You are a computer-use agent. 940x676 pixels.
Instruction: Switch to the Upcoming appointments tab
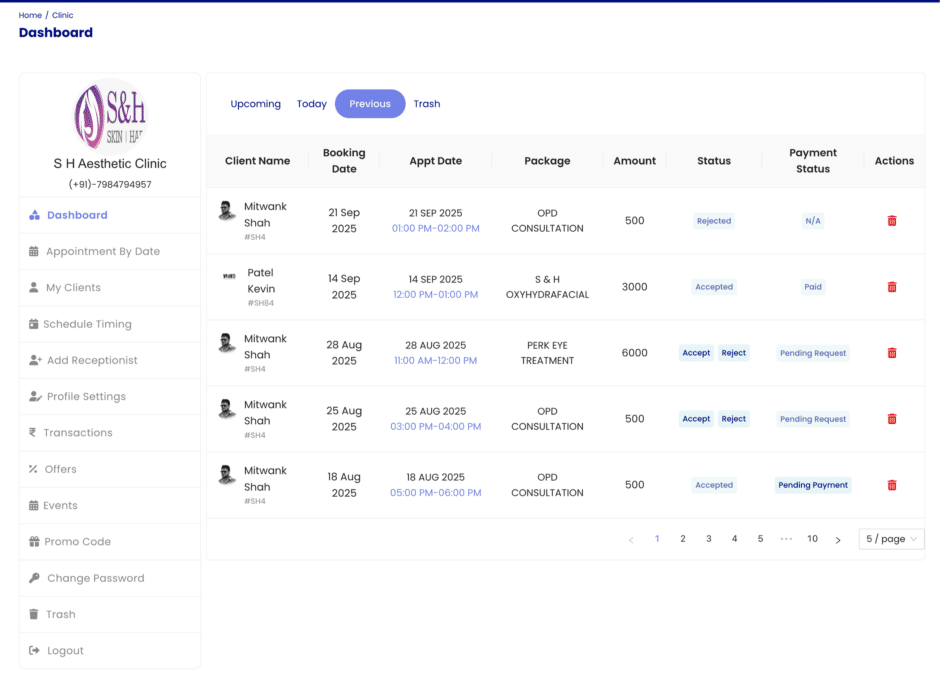255,103
